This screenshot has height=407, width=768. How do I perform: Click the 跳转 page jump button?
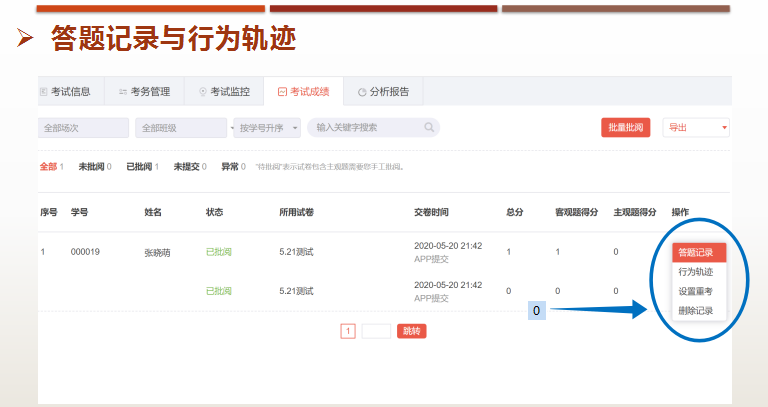(411, 331)
